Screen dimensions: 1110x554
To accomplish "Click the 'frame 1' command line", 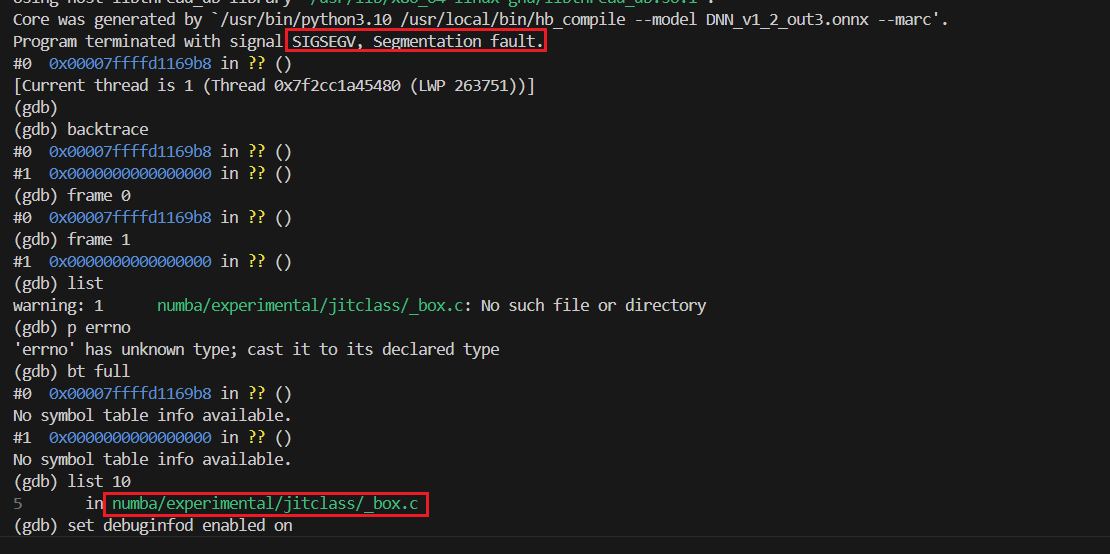I will (98, 239).
